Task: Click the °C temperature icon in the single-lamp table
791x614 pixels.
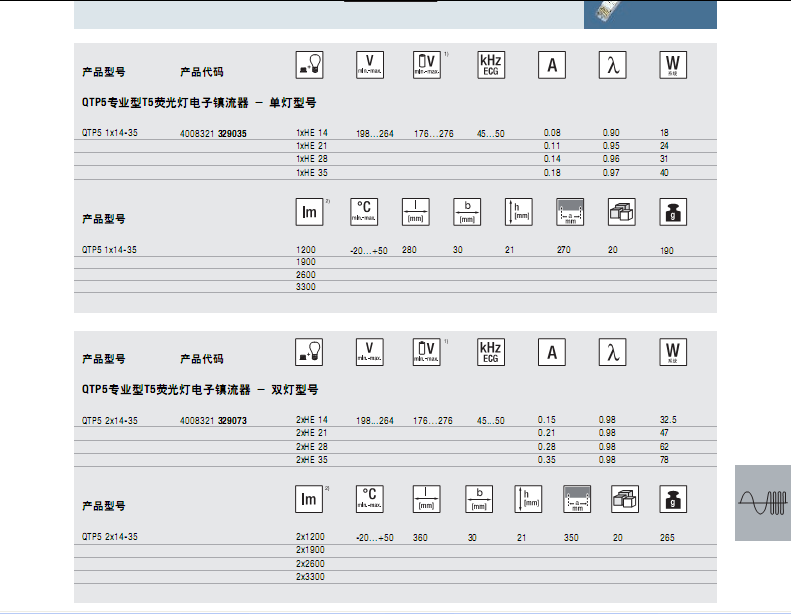Action: [x=364, y=212]
